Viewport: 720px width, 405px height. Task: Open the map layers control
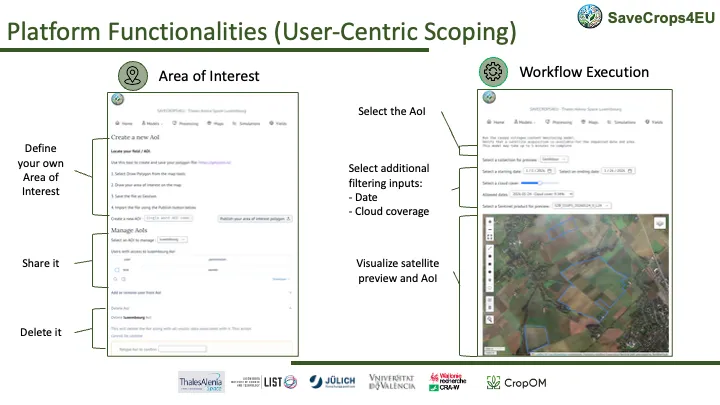[x=660, y=223]
